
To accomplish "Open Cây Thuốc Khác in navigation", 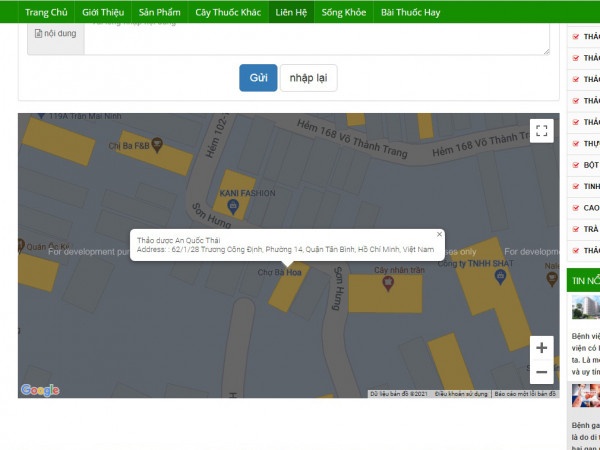I will [x=228, y=12].
